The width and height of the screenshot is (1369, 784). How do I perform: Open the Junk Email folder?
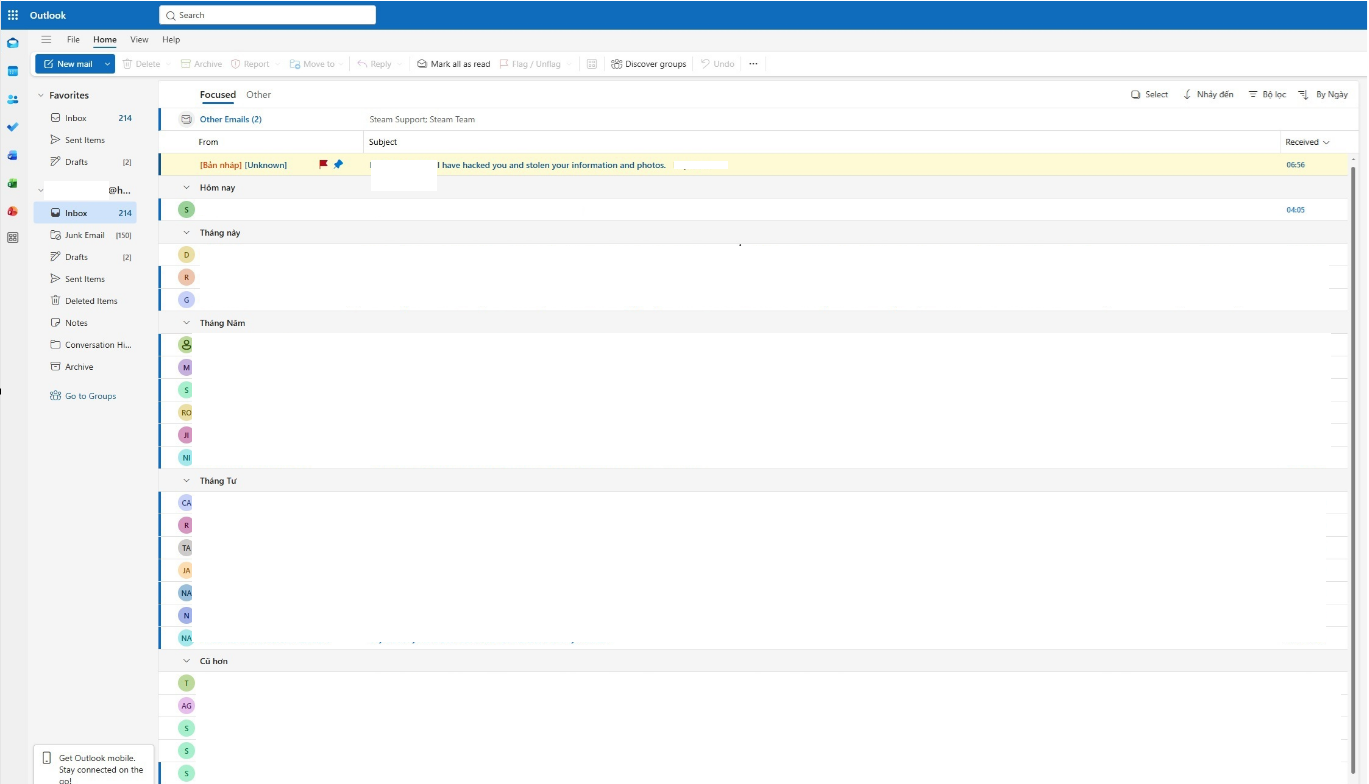pos(85,235)
